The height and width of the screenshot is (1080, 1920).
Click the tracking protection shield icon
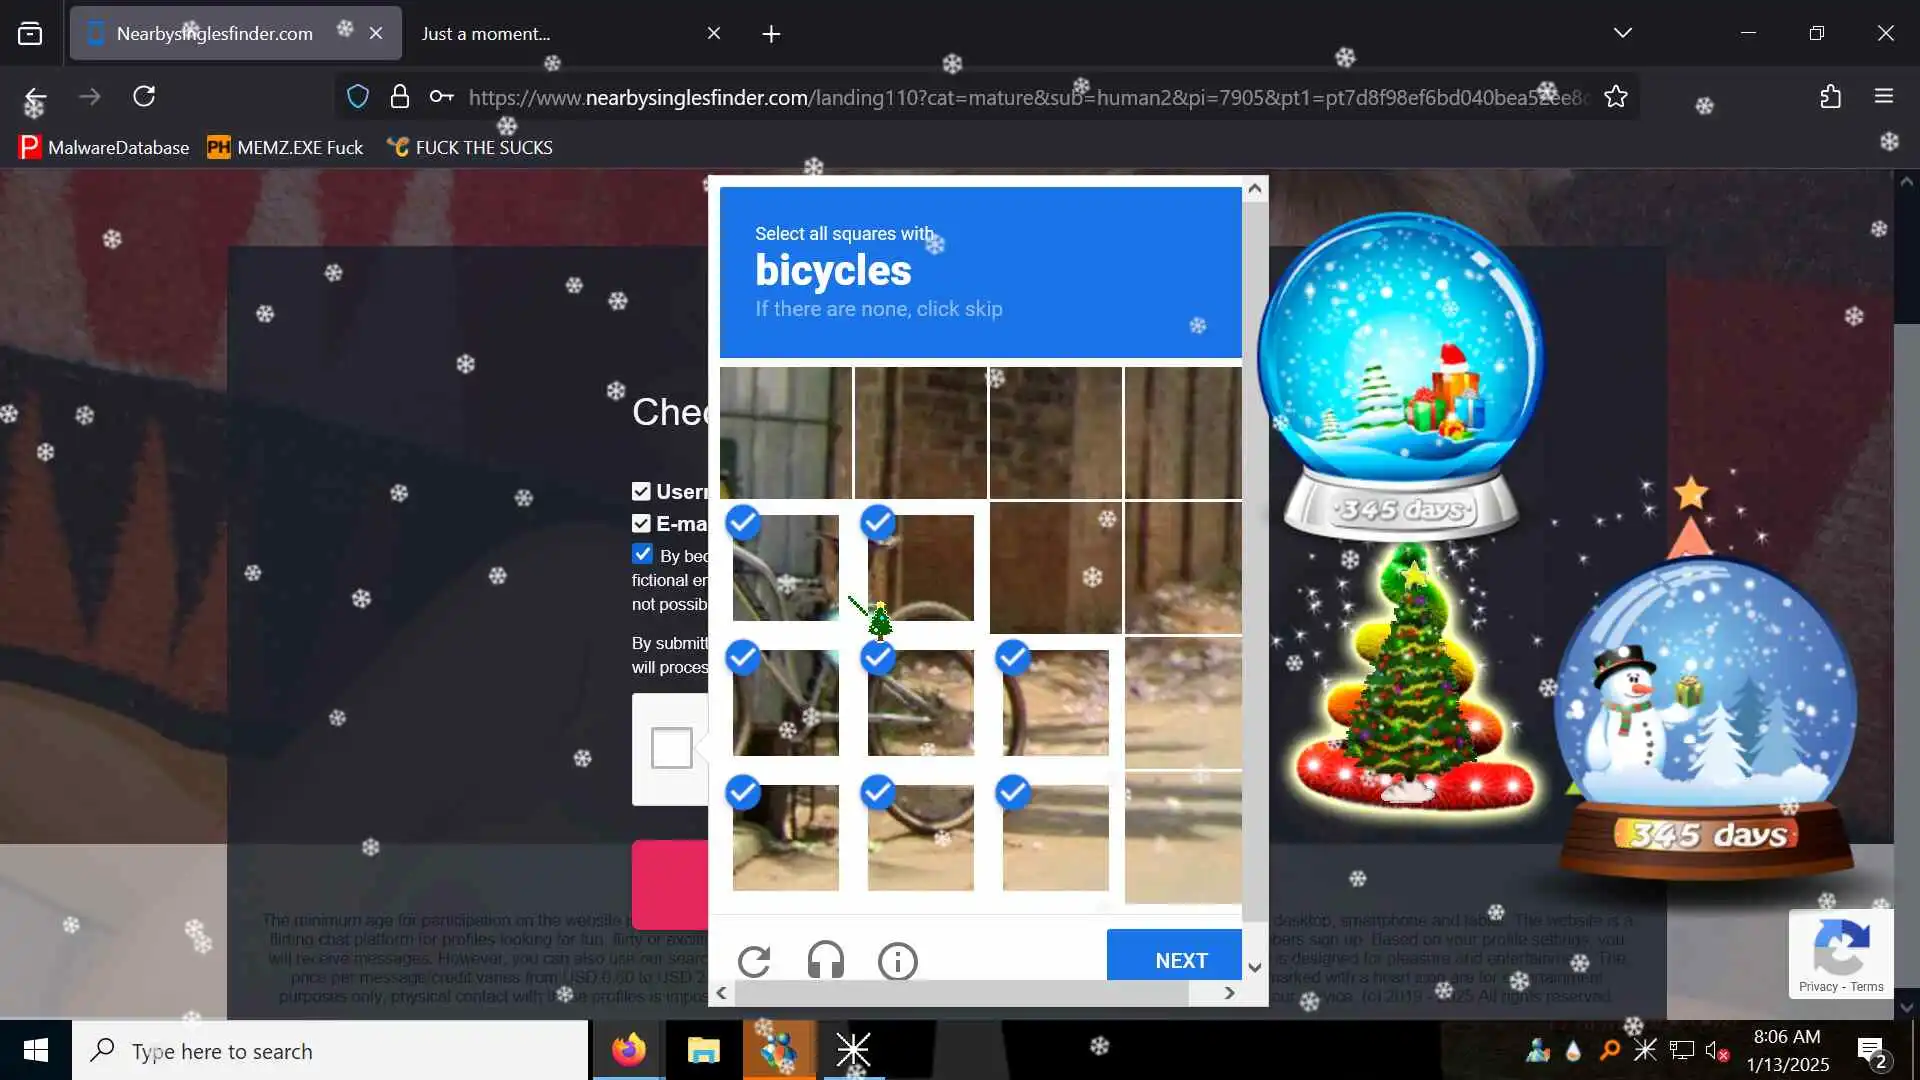click(x=357, y=97)
